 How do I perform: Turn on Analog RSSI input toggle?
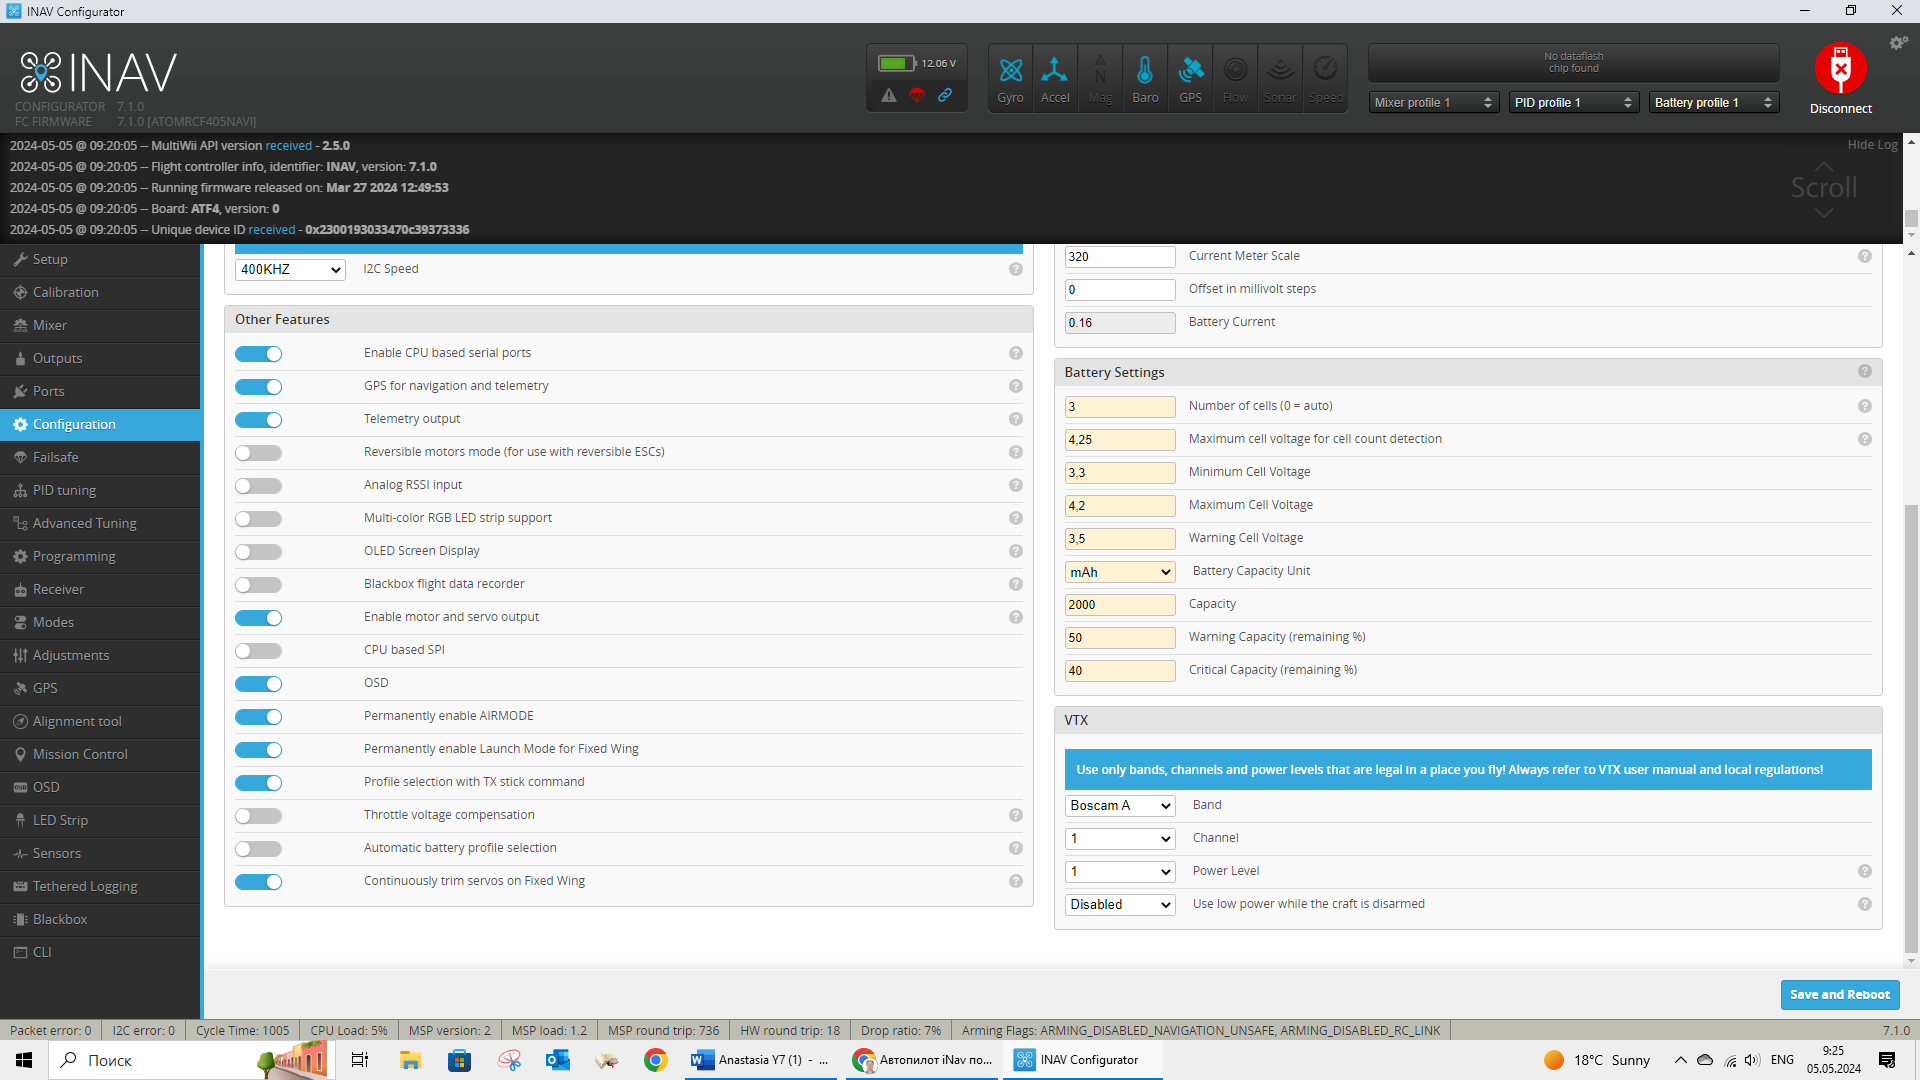[x=258, y=486]
